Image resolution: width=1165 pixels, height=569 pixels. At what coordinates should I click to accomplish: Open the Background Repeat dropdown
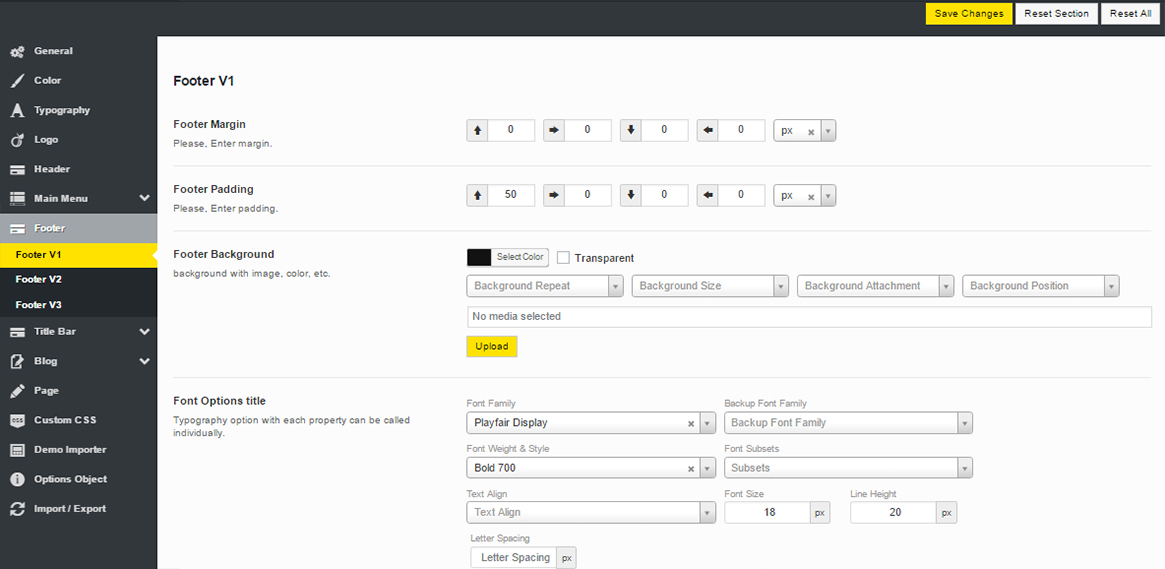[545, 286]
